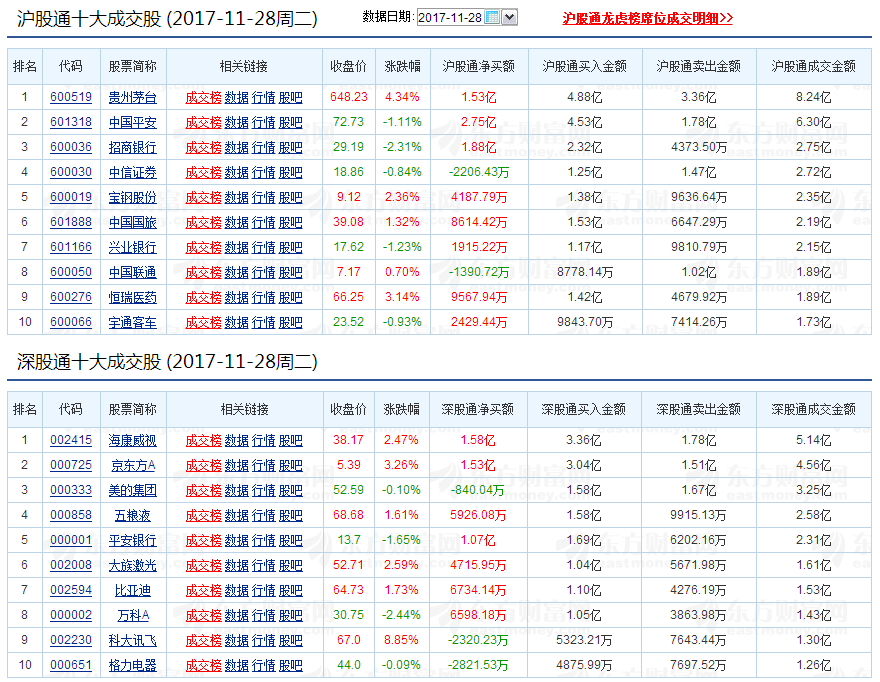Click change percentage 8.85% cell
This screenshot has height=682, width=880.
[x=401, y=640]
